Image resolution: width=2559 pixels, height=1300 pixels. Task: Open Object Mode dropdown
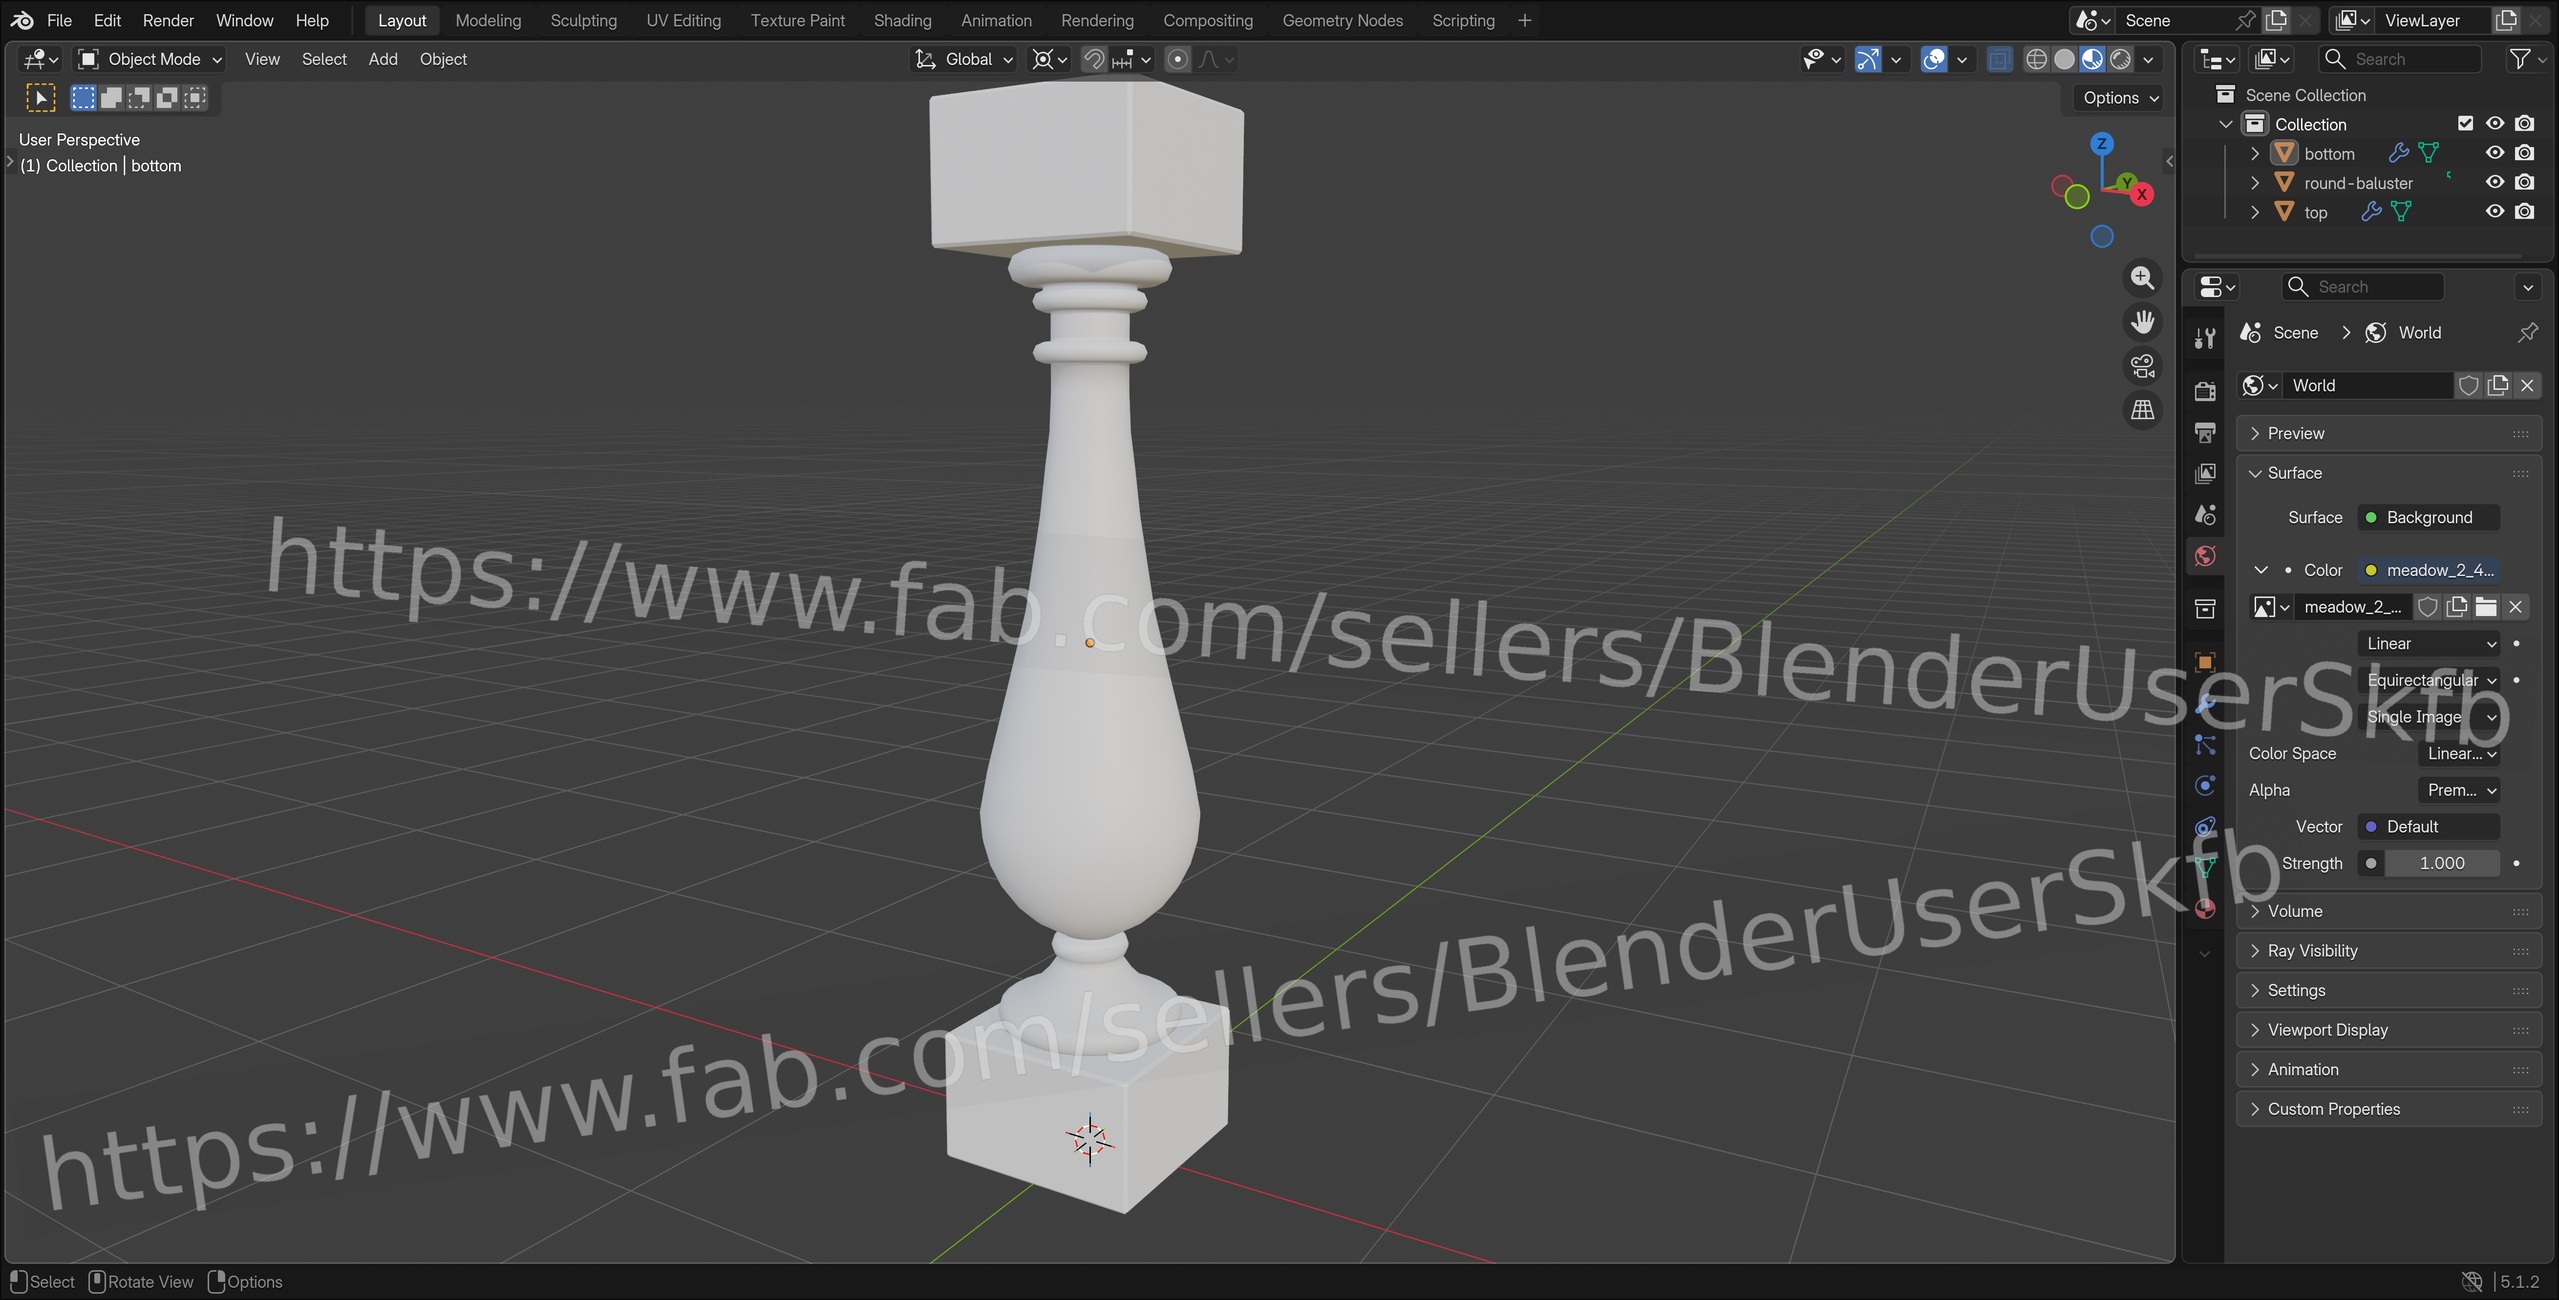pos(150,59)
